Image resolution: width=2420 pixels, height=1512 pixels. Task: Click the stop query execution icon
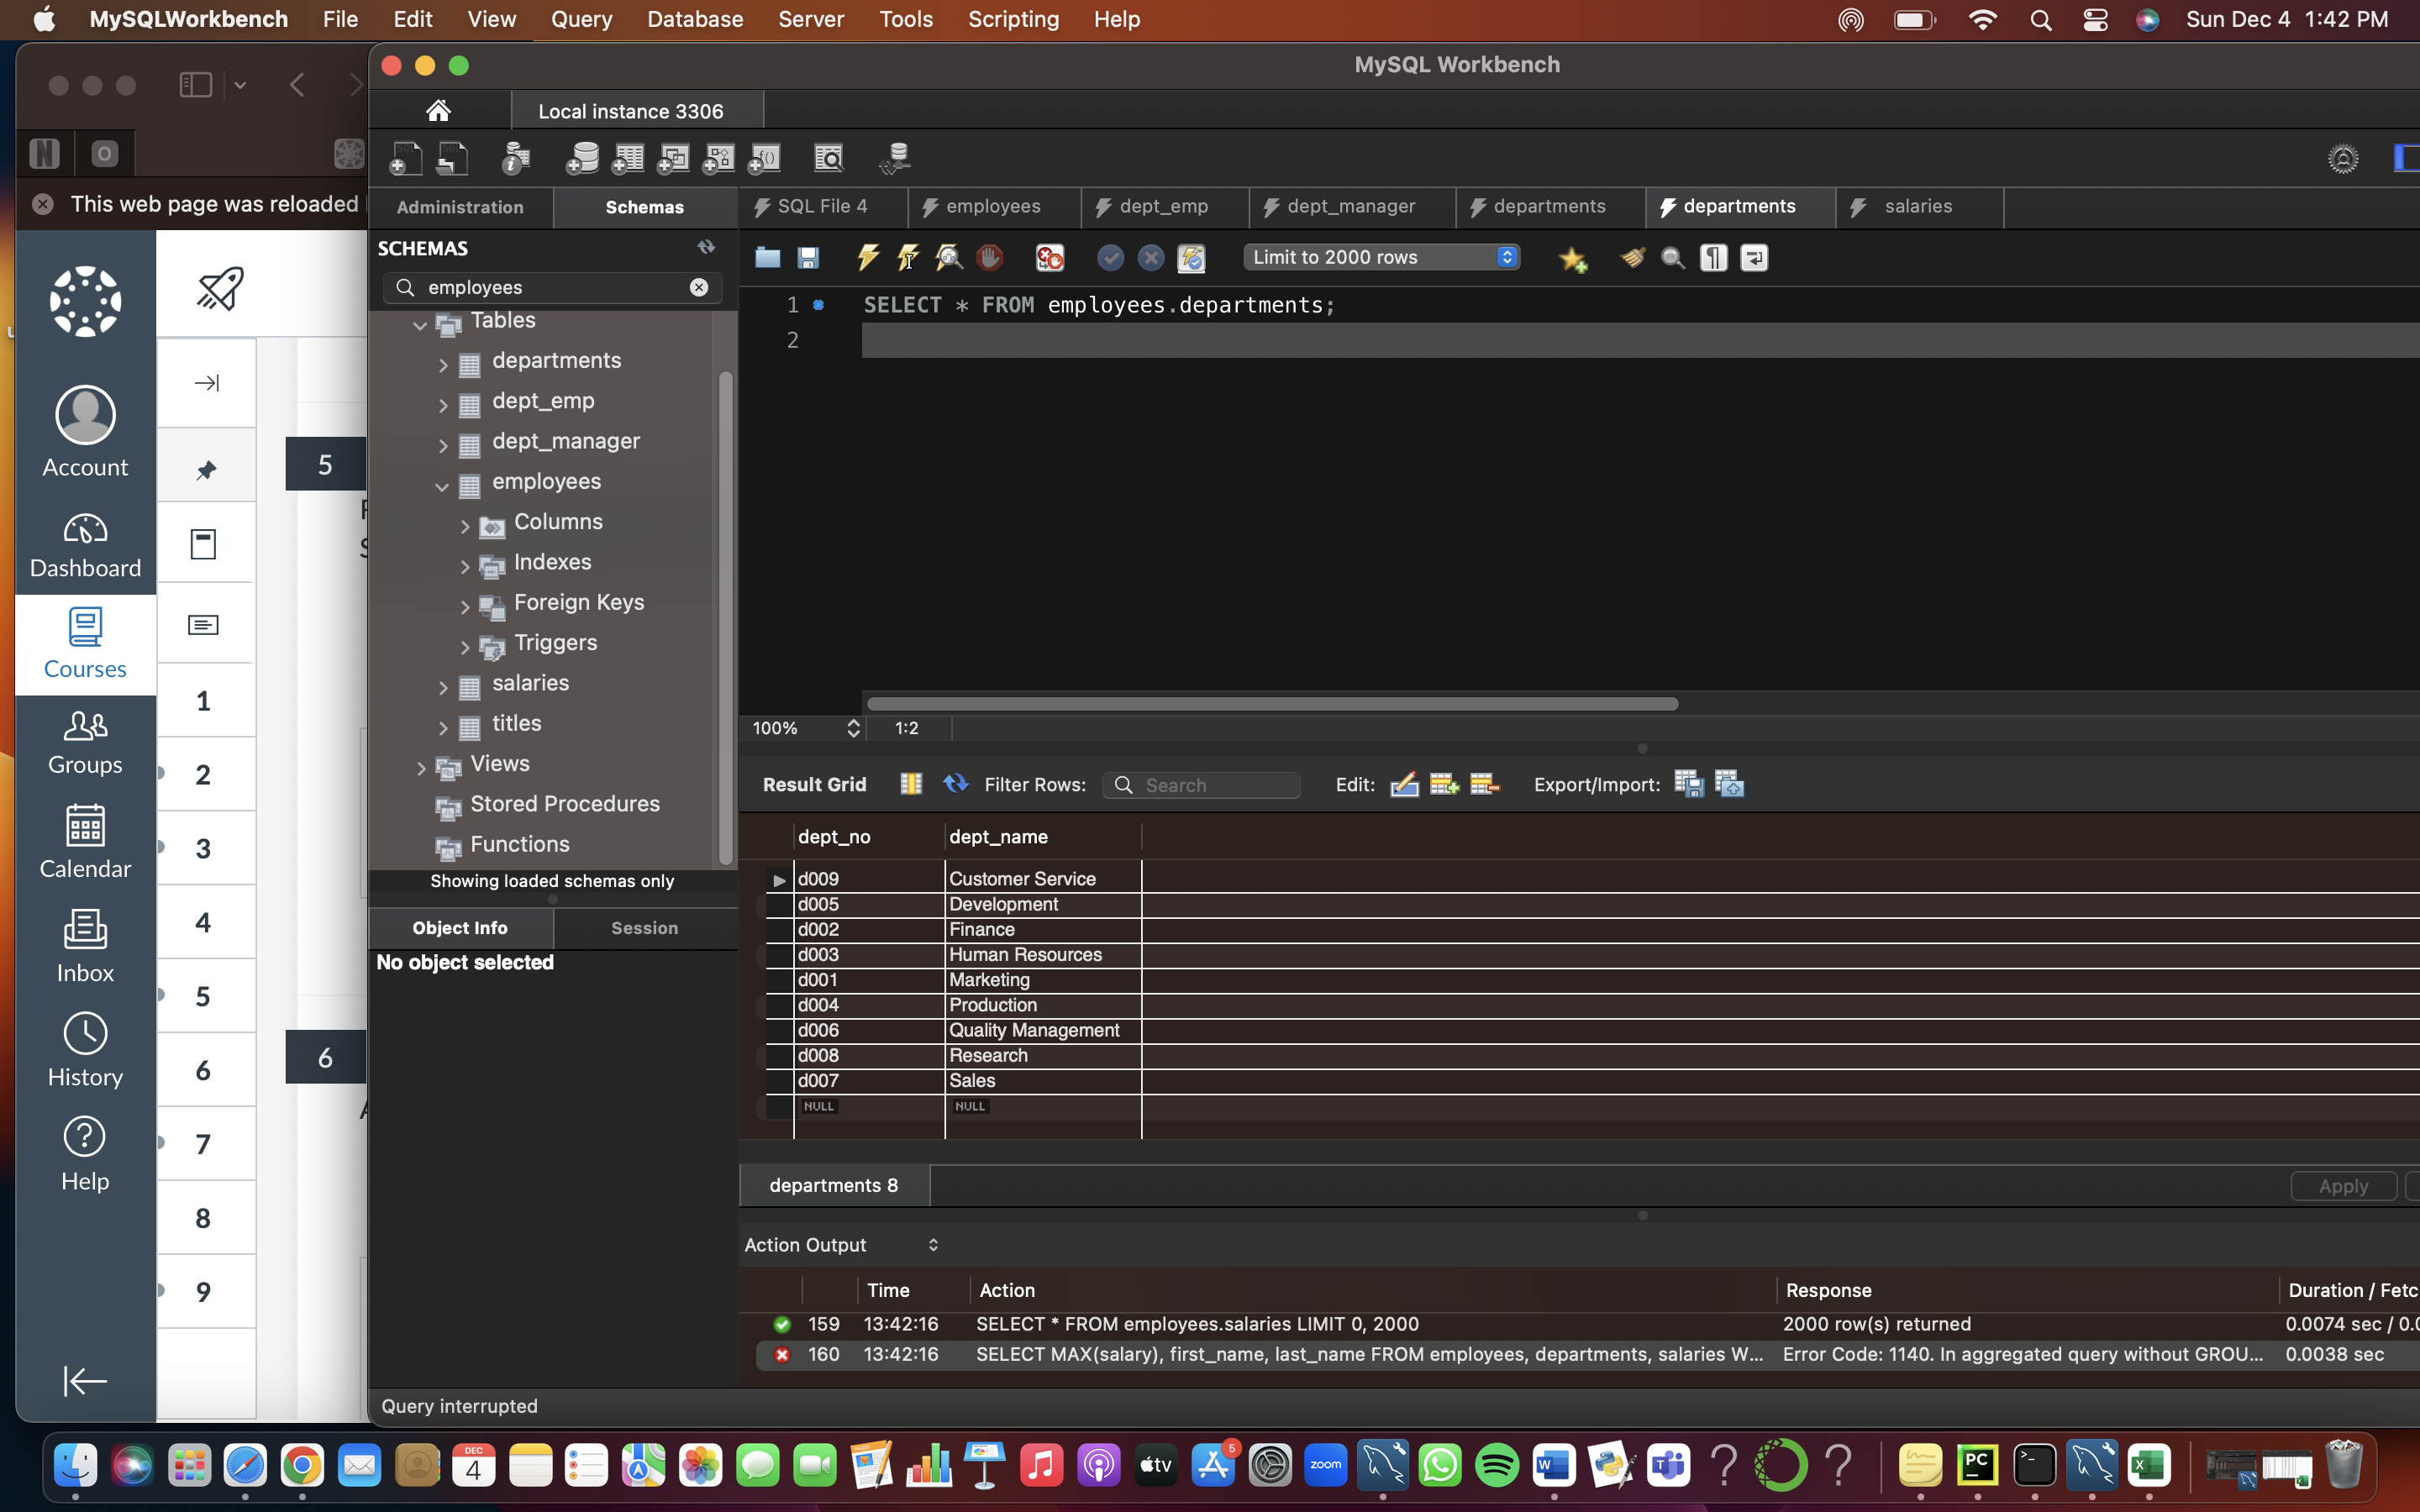[x=988, y=257]
